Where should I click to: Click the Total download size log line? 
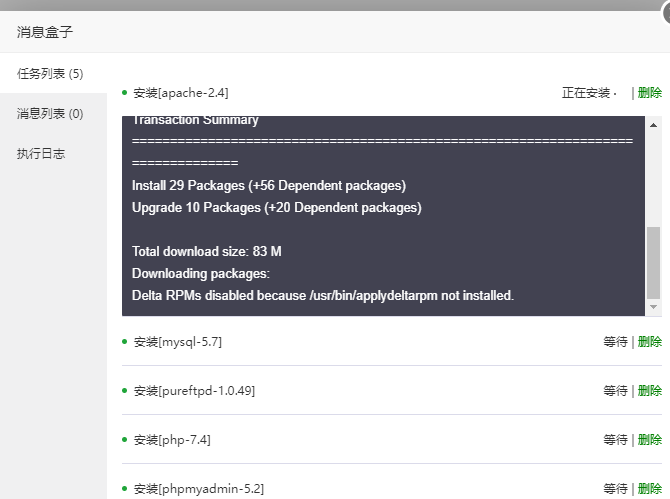point(207,251)
